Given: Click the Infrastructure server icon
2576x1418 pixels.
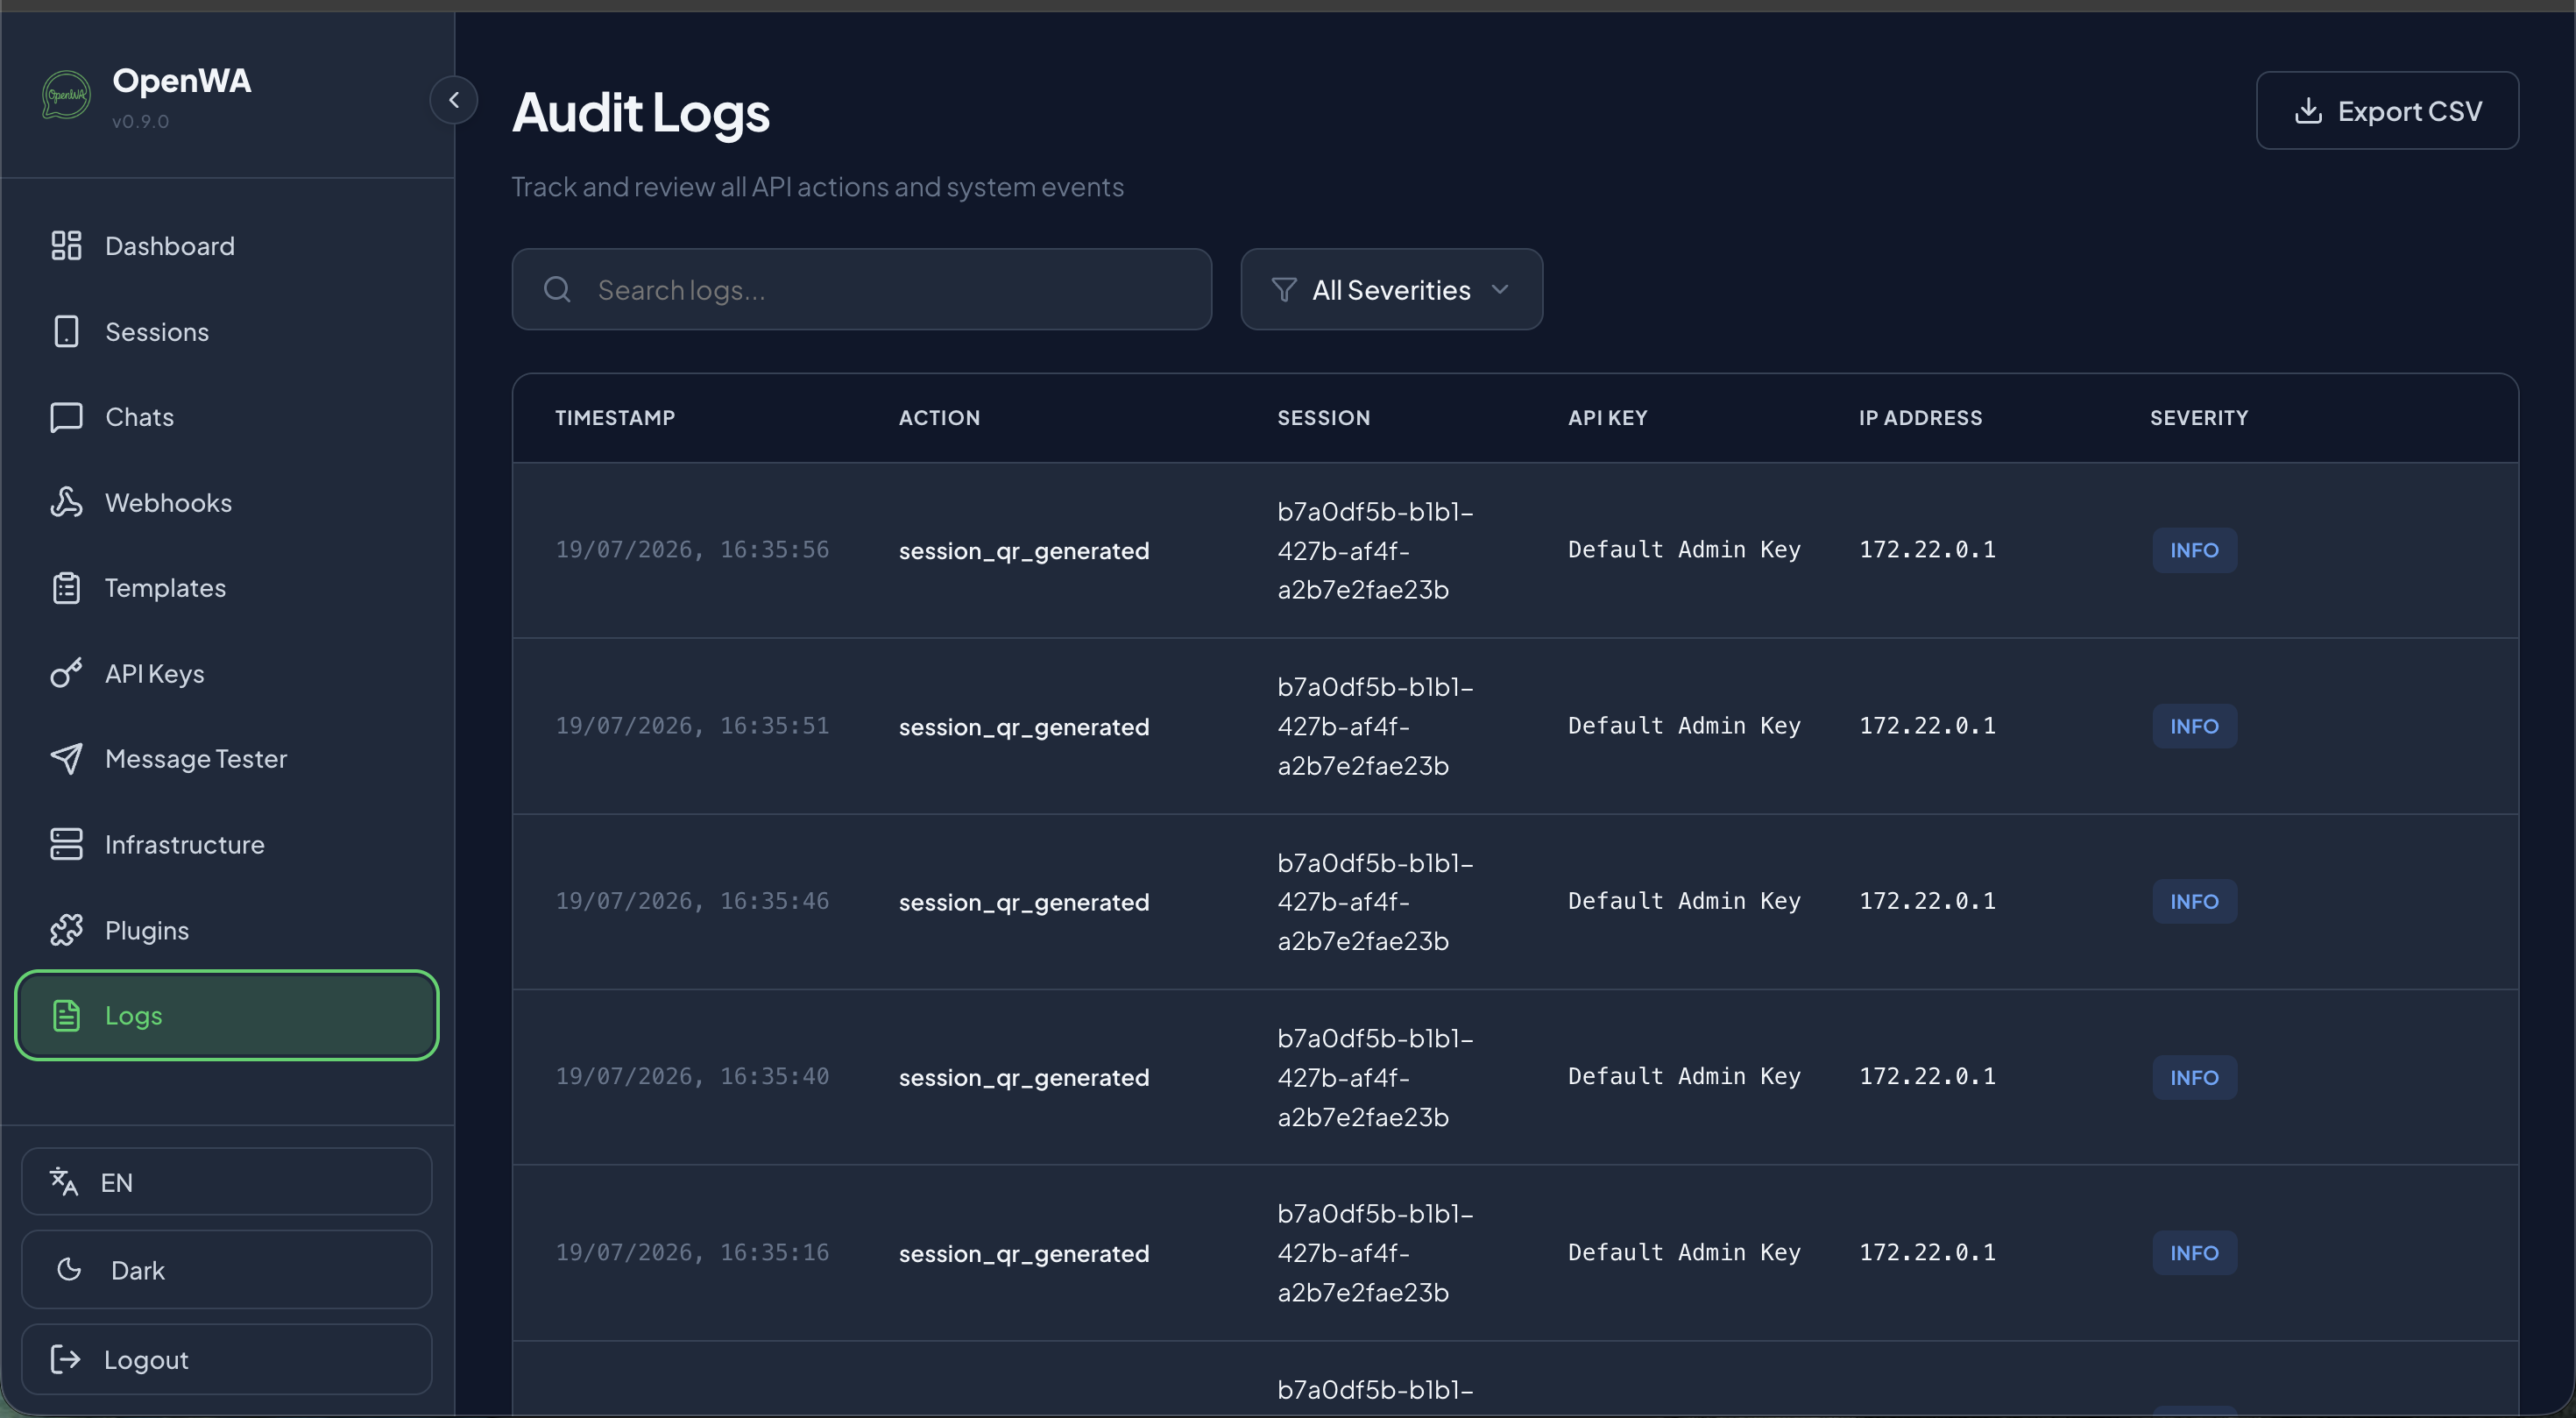Looking at the screenshot, I should [x=66, y=844].
